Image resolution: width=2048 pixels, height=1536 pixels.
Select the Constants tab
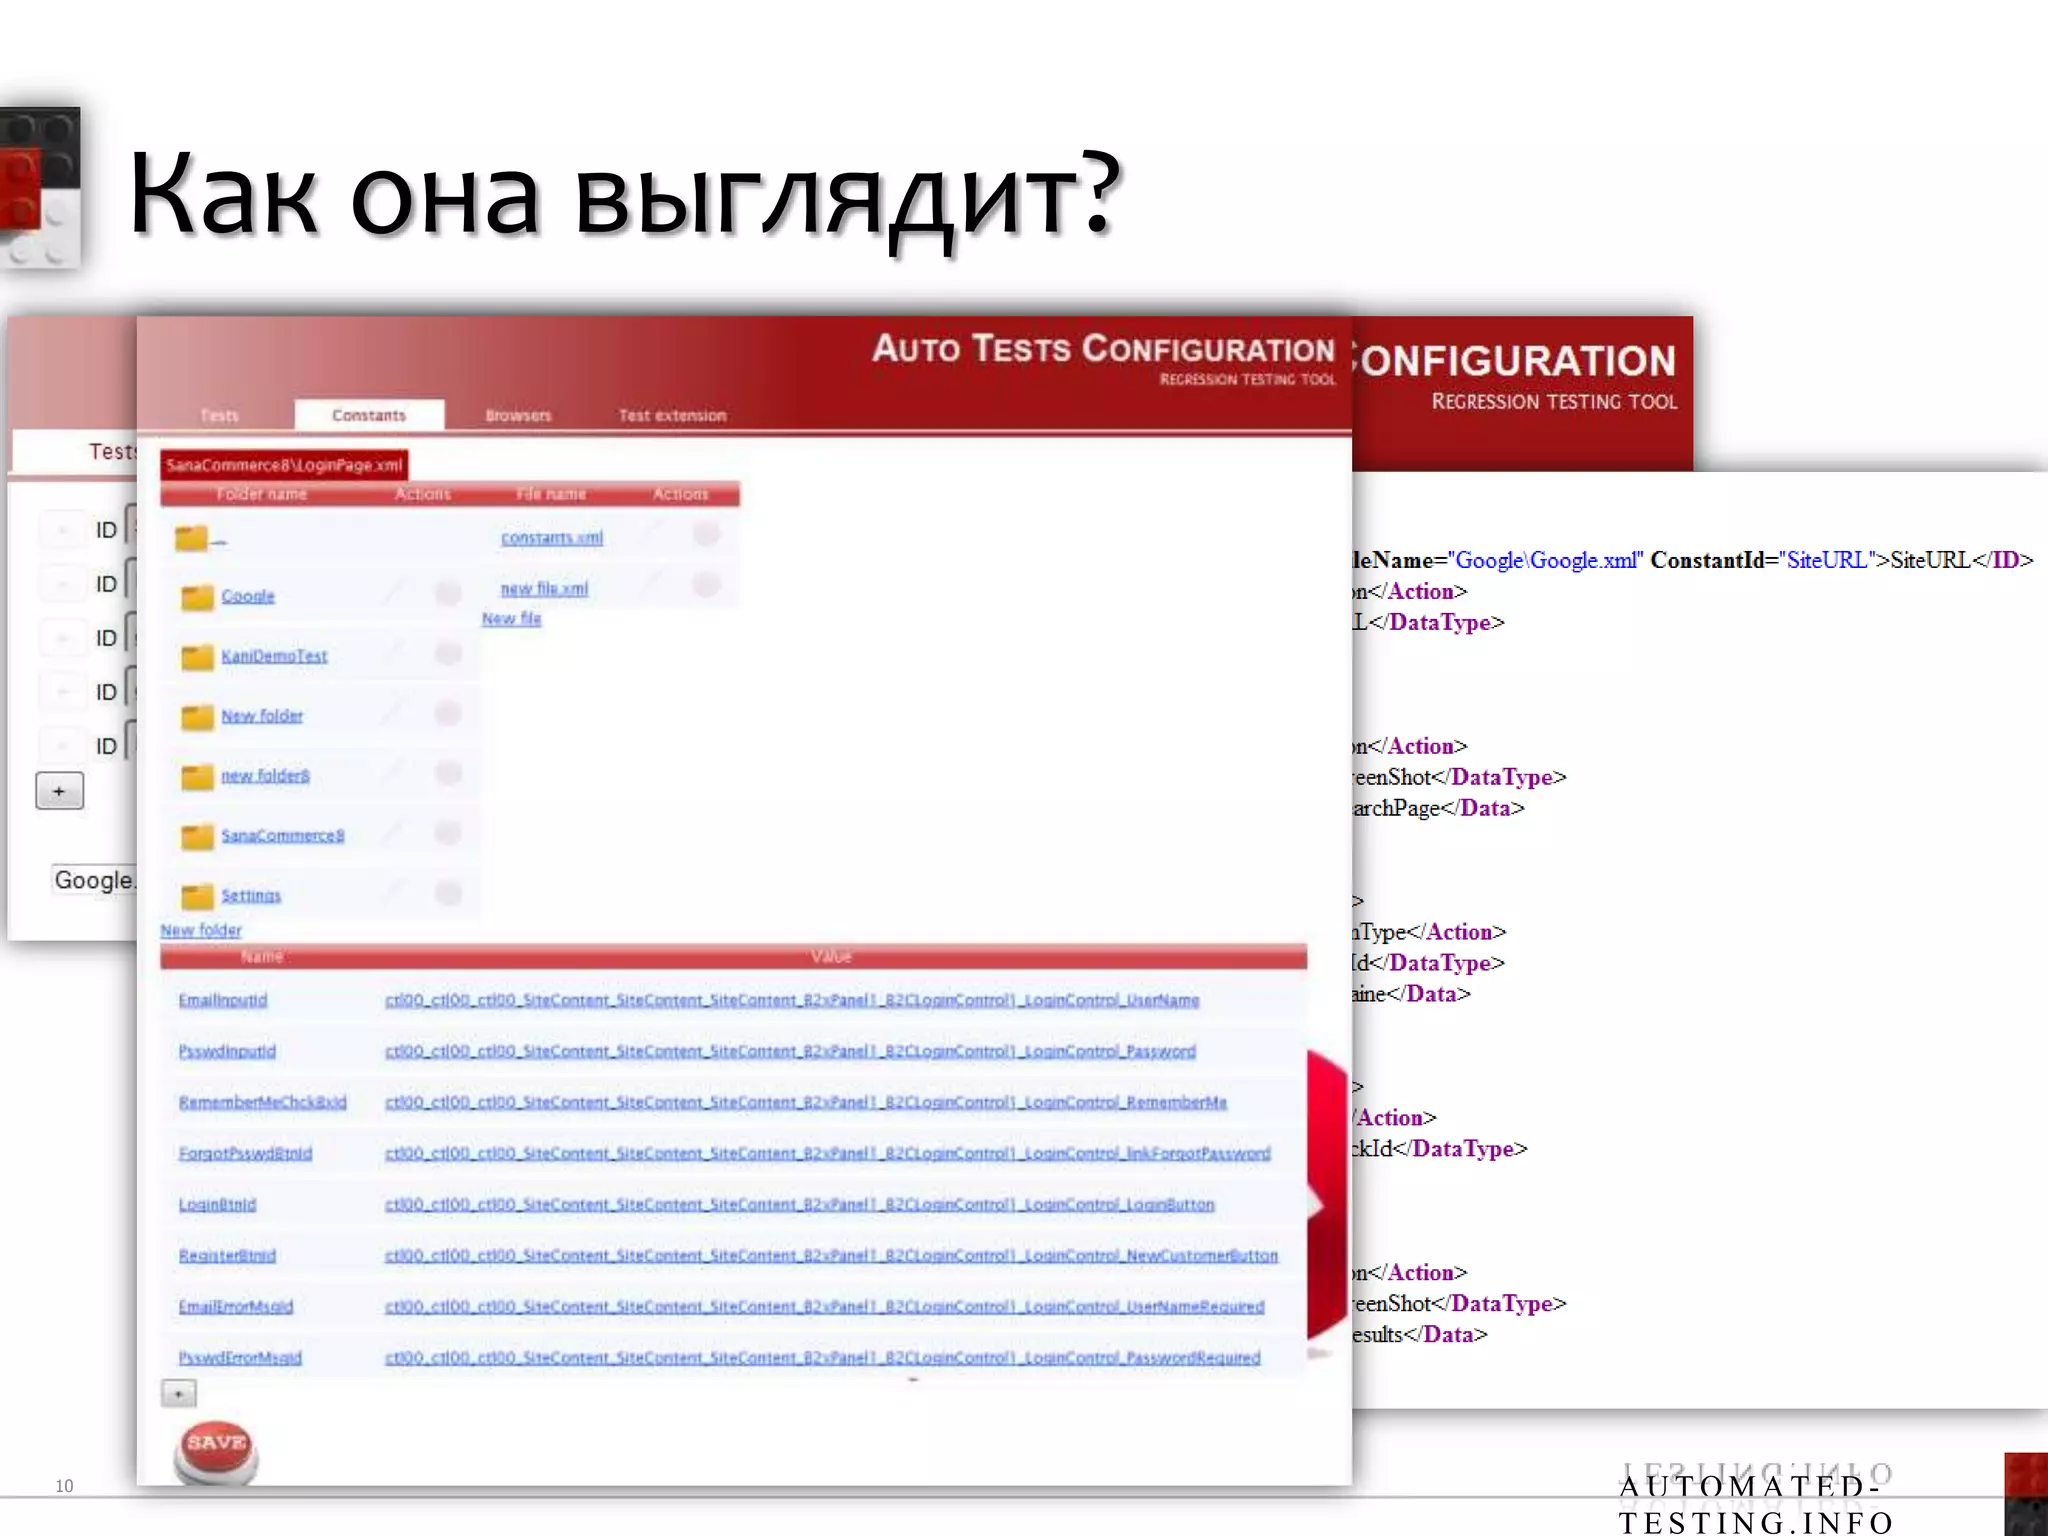tap(369, 415)
